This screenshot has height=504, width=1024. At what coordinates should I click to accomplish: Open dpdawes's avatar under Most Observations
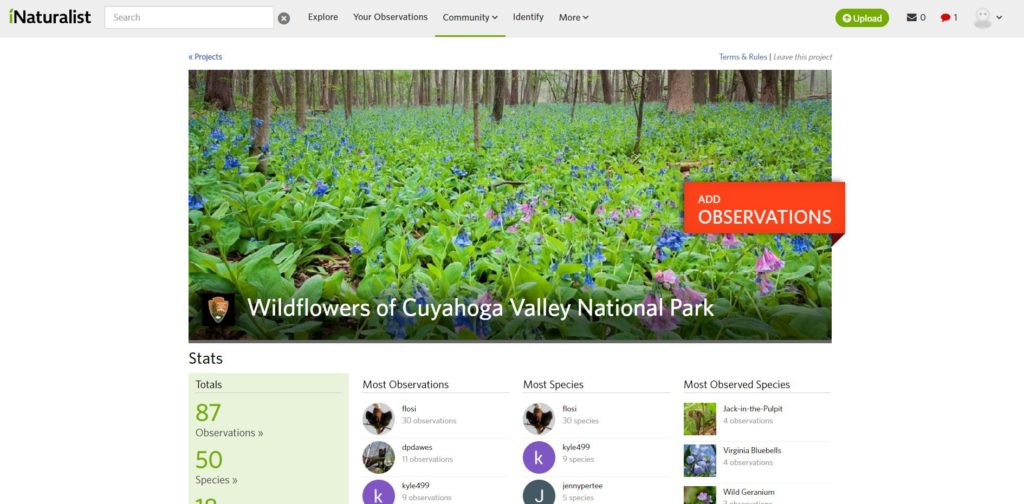379,457
